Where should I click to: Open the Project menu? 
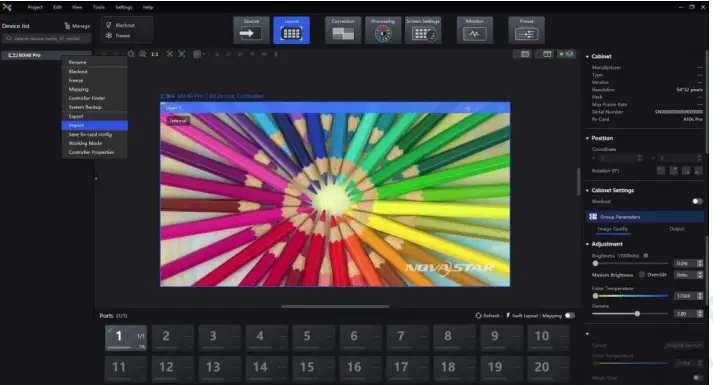point(35,7)
